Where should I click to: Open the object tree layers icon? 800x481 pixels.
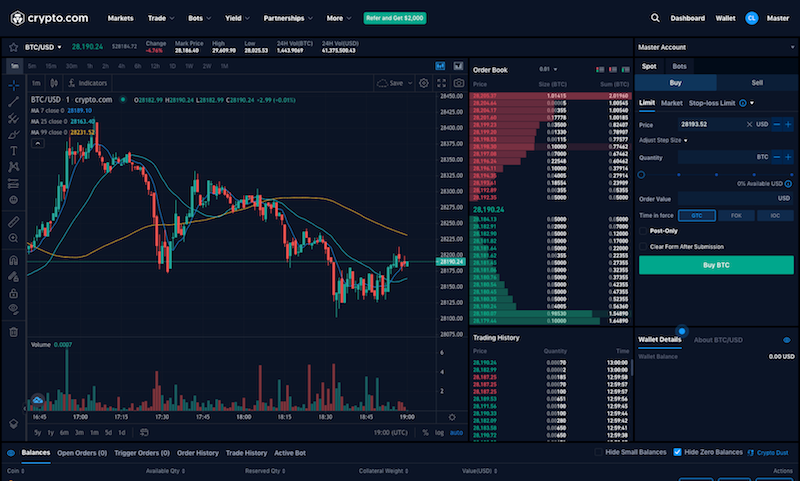(x=14, y=424)
